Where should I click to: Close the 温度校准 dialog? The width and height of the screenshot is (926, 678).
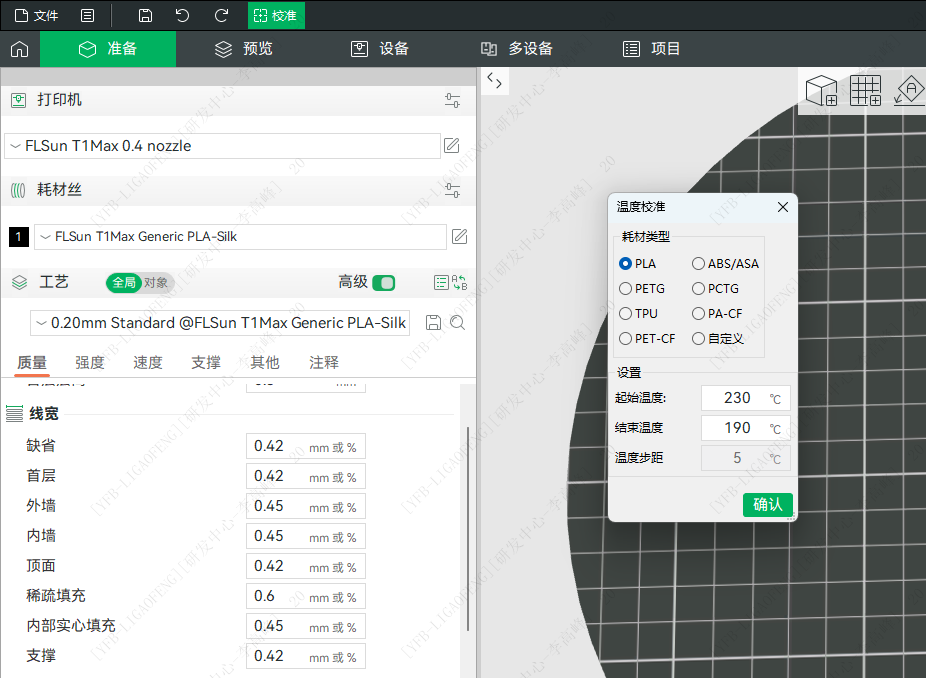click(x=783, y=207)
